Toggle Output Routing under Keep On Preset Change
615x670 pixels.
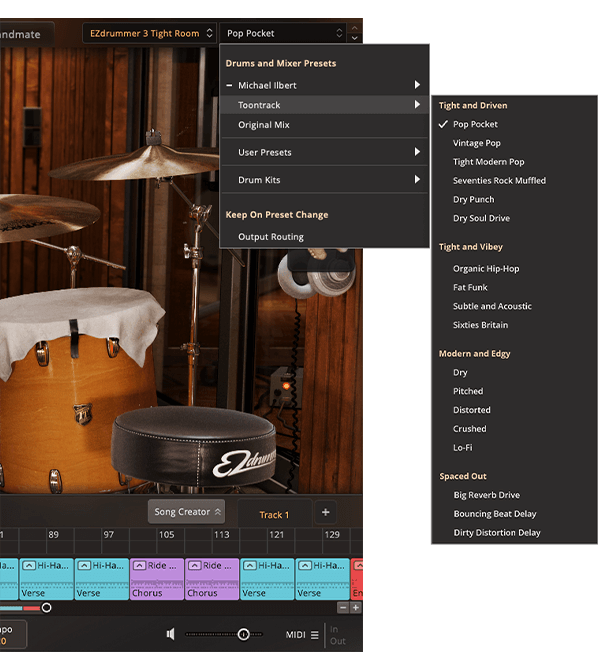(x=270, y=237)
